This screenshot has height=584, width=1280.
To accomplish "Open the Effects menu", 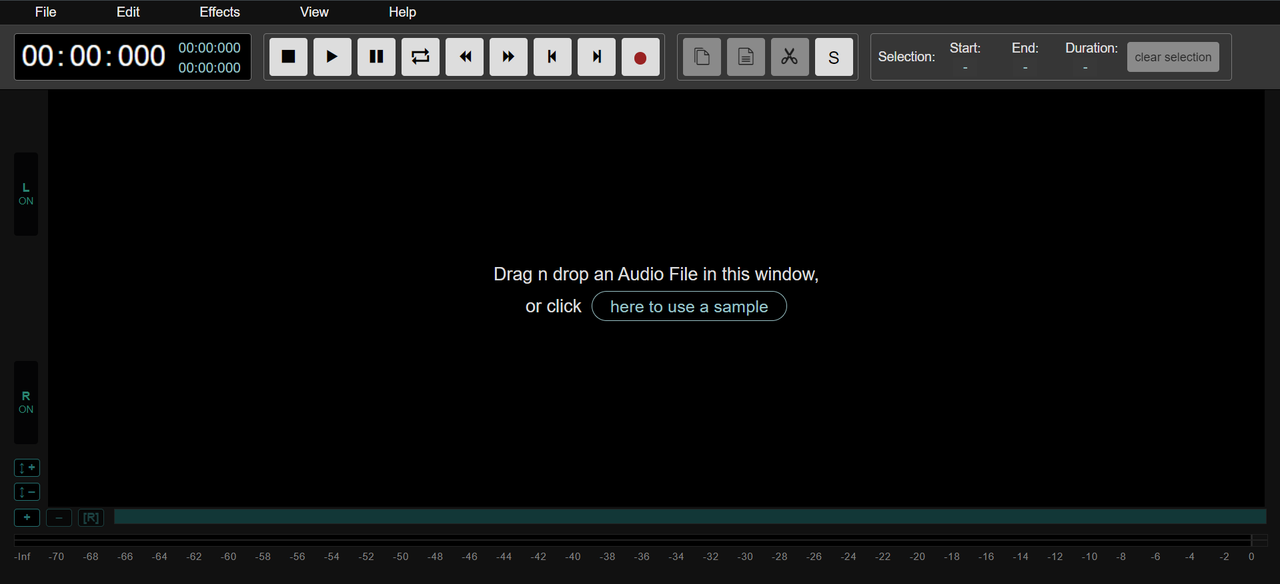I will click(220, 12).
